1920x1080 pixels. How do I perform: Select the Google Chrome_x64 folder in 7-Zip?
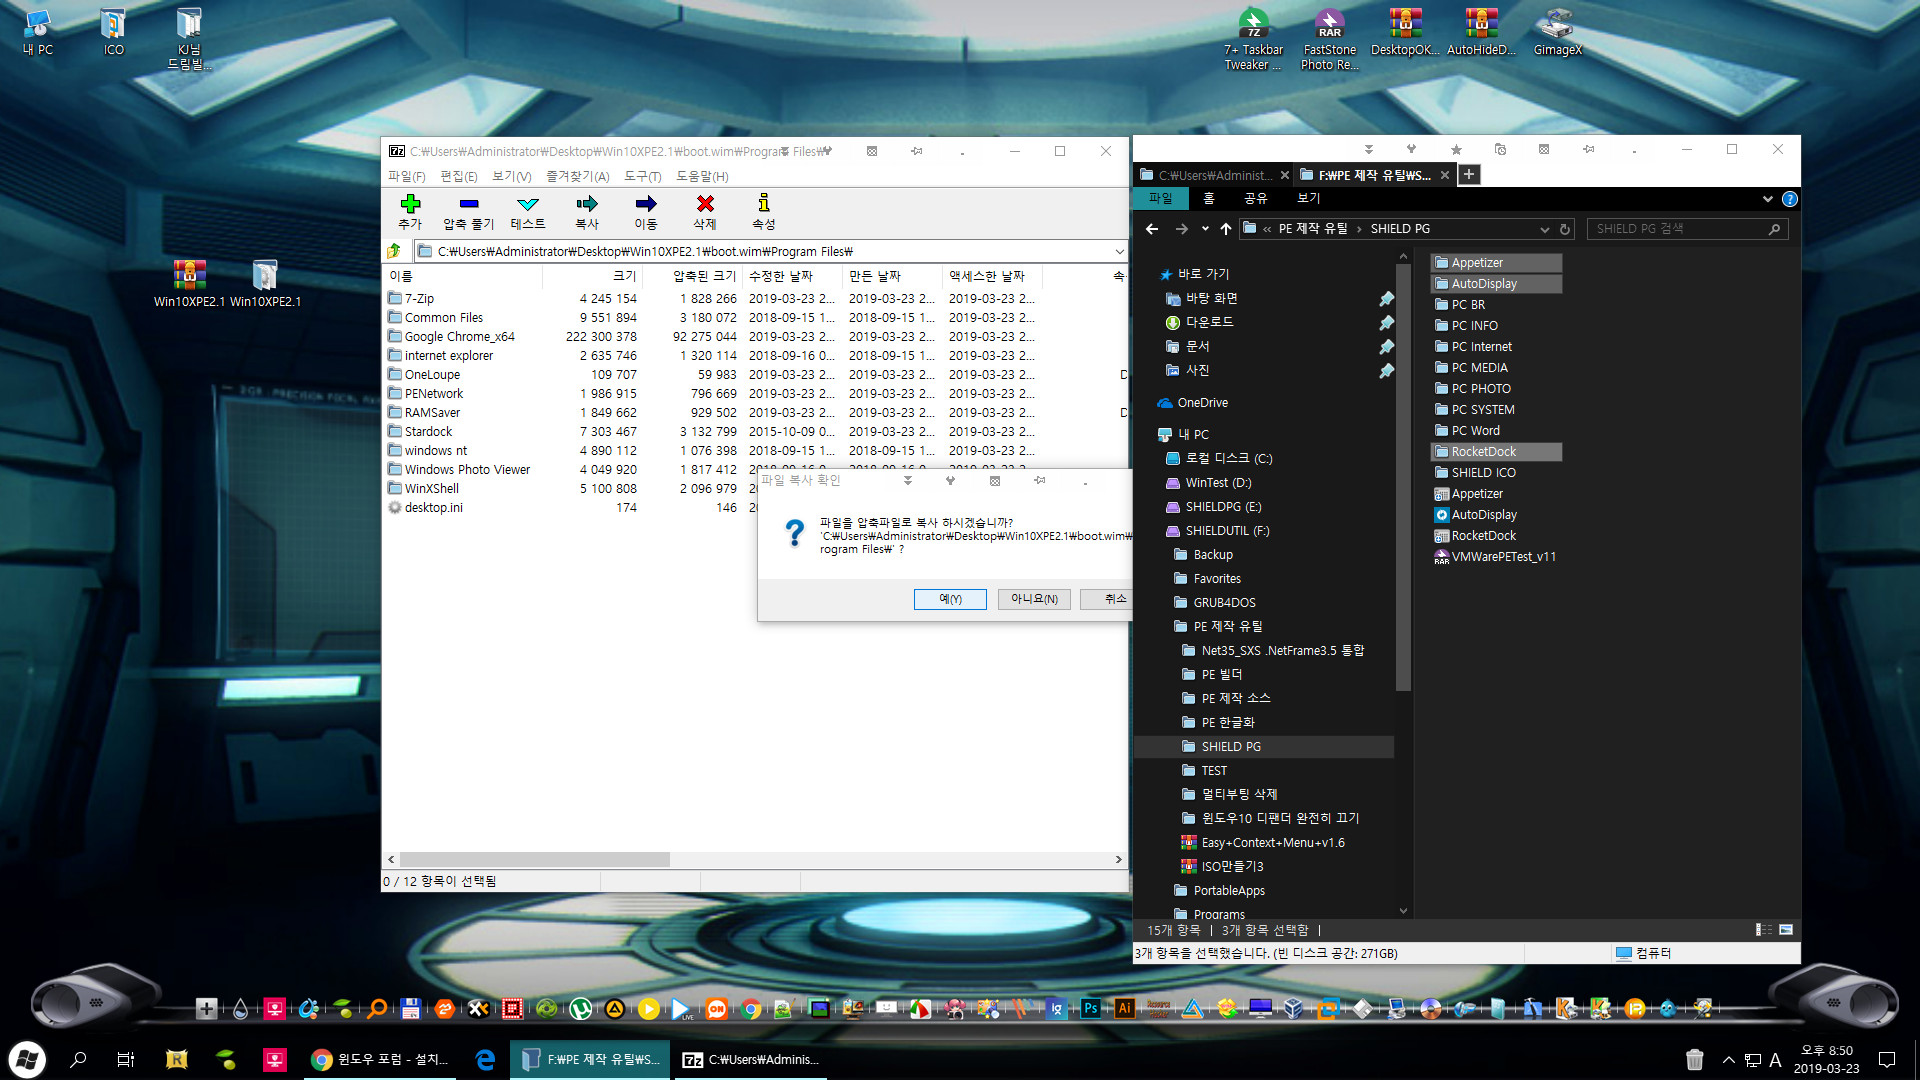click(x=459, y=337)
